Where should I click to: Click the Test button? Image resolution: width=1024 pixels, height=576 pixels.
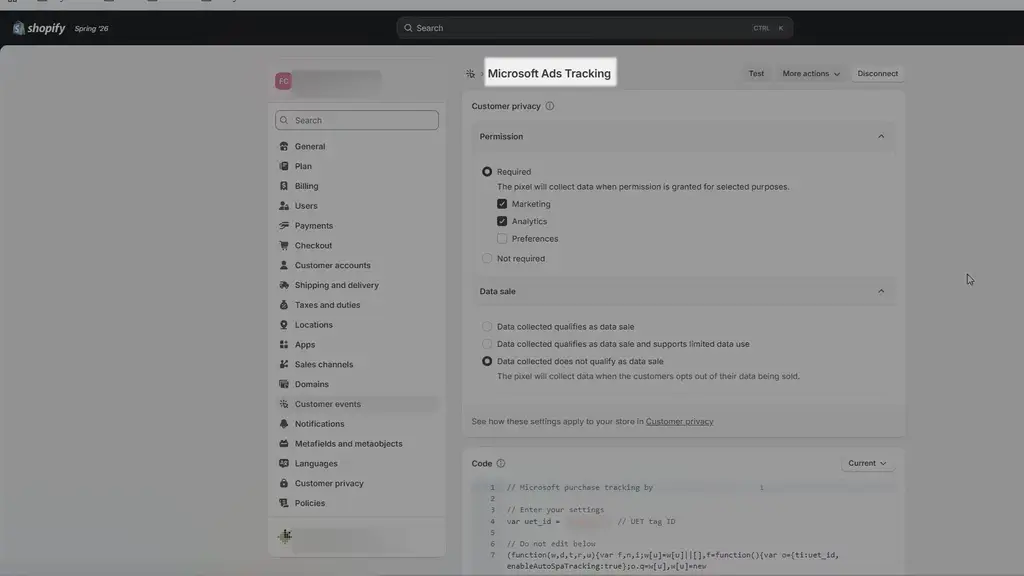point(756,74)
